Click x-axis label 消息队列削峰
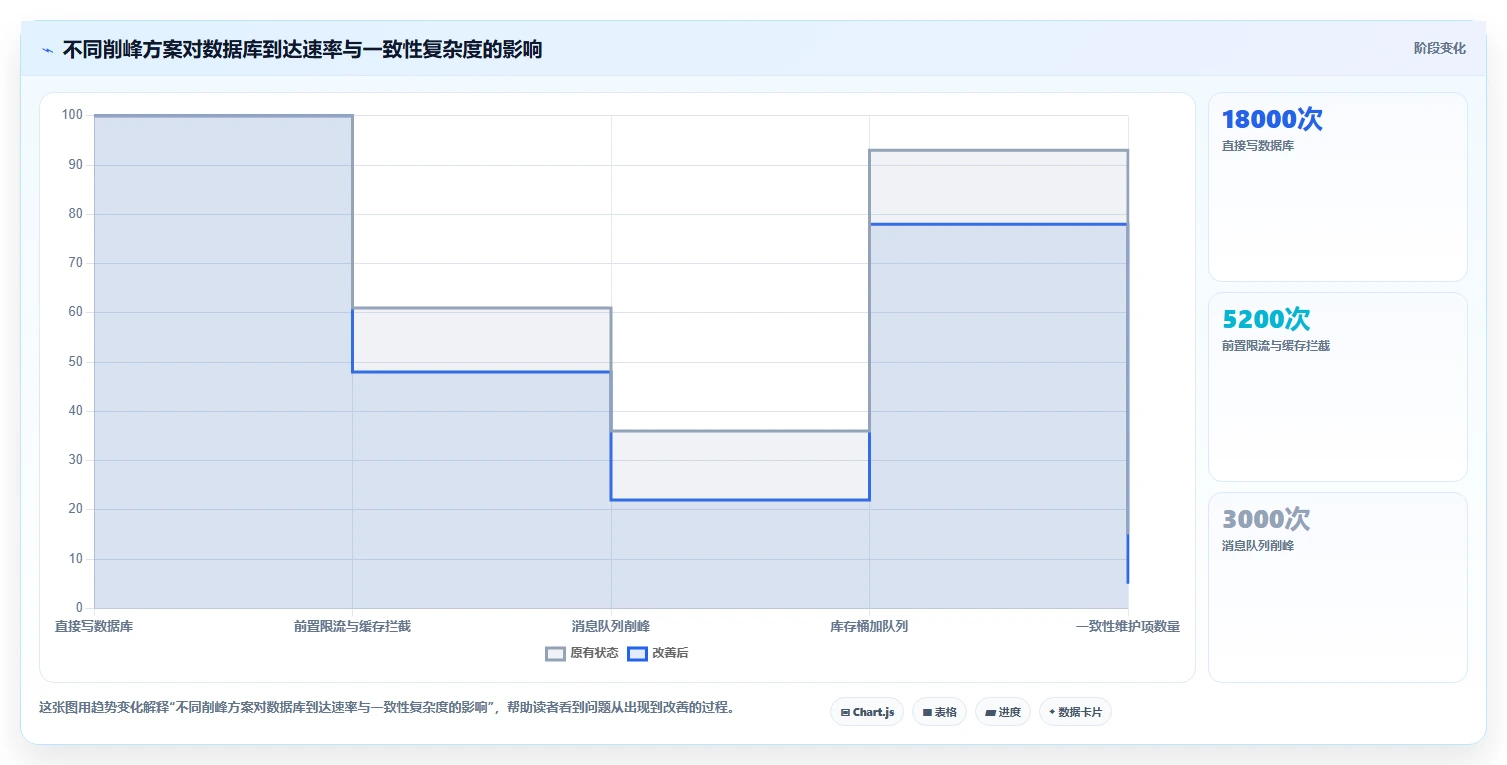This screenshot has width=1507, height=765. click(x=611, y=627)
